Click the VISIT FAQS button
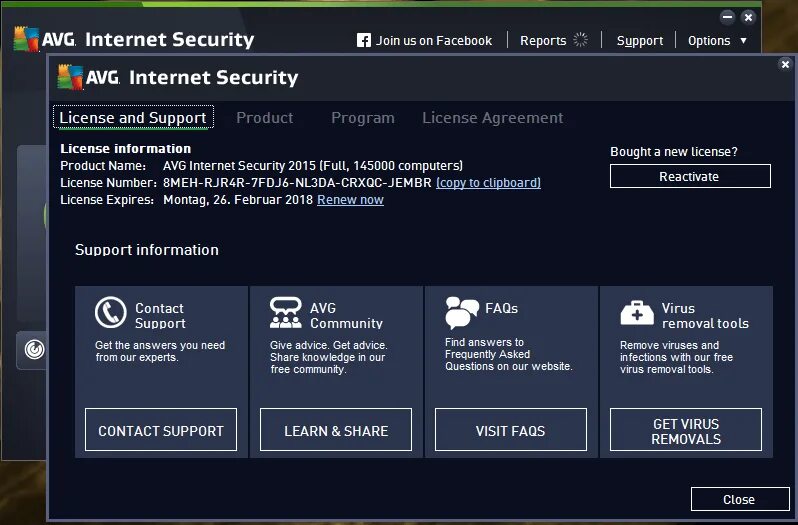Screen dimensions: 798x525 point(511,430)
